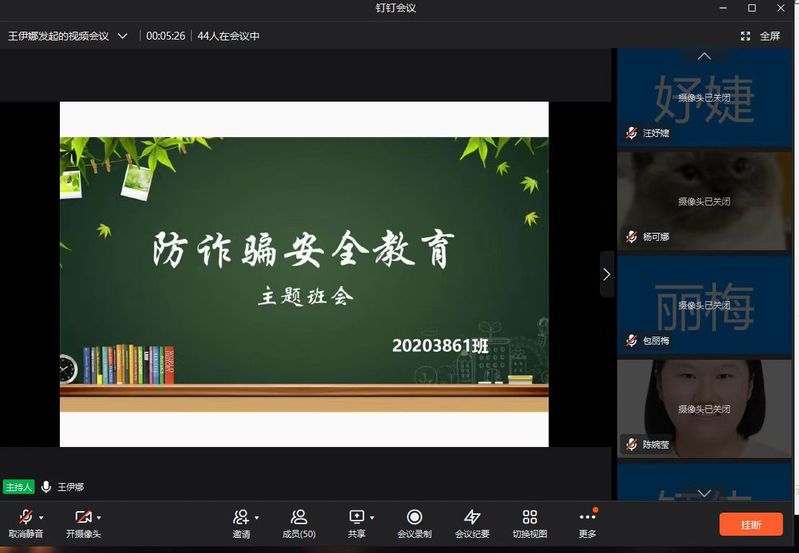Screen dimensions: 799x553
Task: Expand the meeting title dropdown 王伊娜发起的视频会议
Action: [122, 36]
